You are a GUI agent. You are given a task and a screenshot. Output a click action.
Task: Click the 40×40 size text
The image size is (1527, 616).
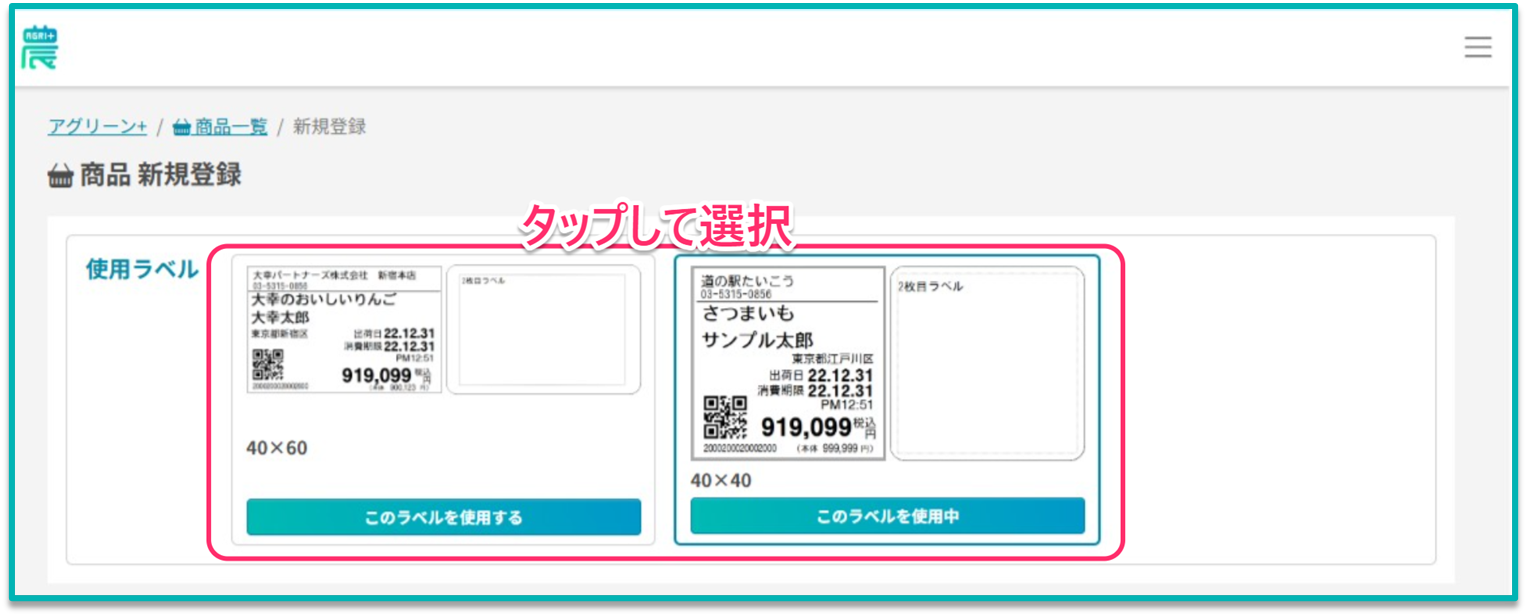(721, 481)
